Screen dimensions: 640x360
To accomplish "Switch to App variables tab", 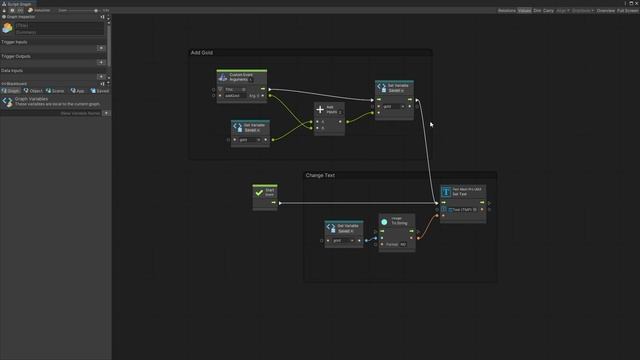I will (78, 91).
